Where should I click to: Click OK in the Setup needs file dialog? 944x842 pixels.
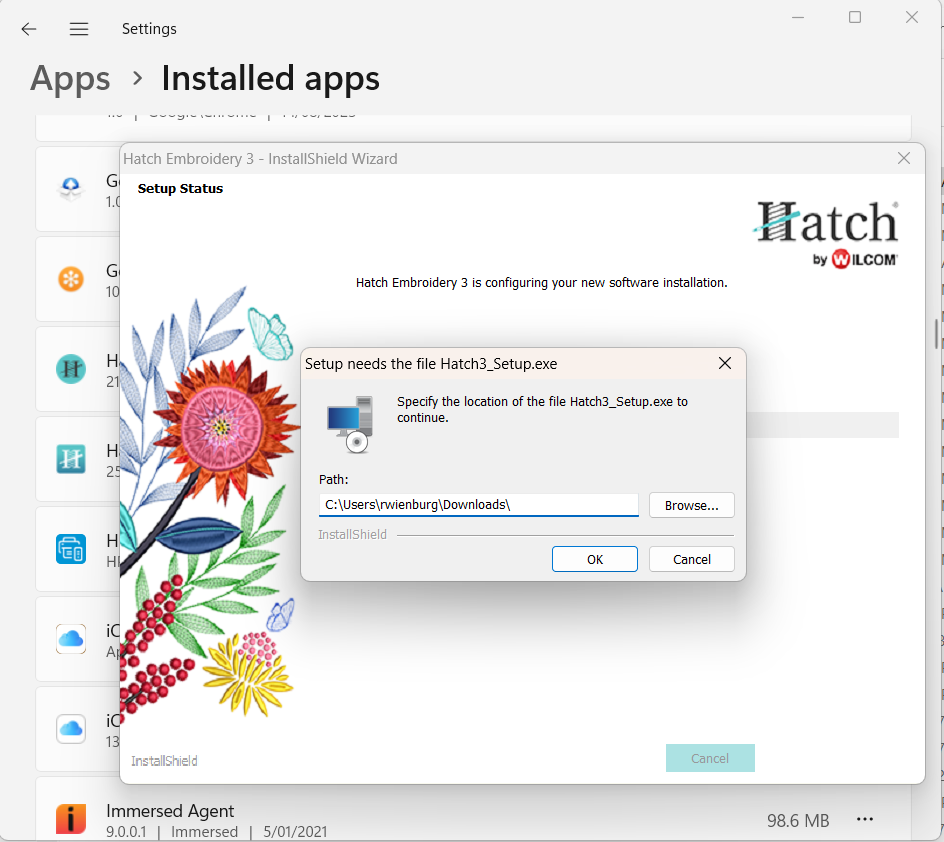click(x=594, y=559)
